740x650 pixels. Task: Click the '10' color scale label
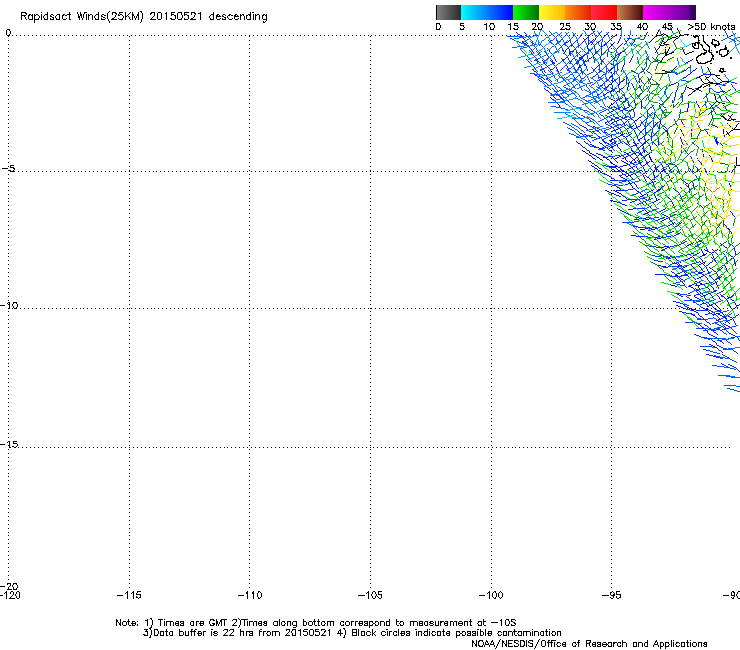pos(489,27)
